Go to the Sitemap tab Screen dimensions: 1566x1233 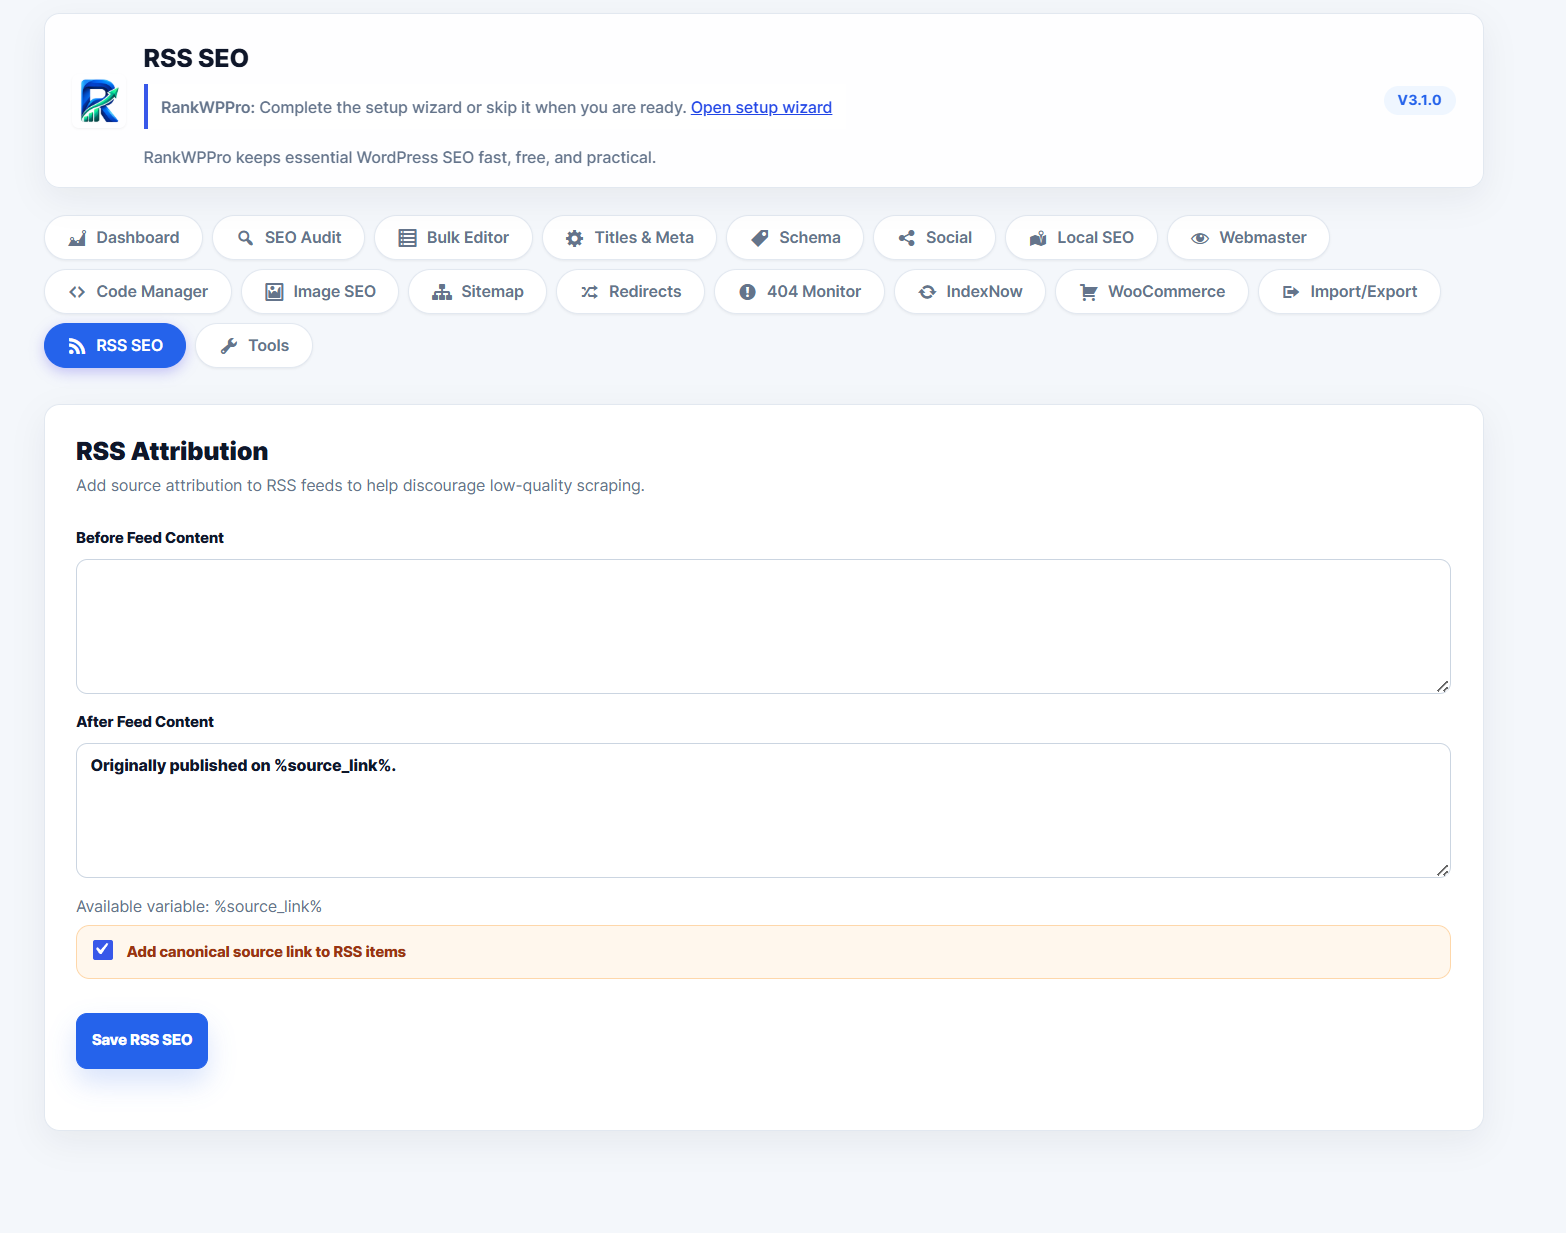click(478, 292)
